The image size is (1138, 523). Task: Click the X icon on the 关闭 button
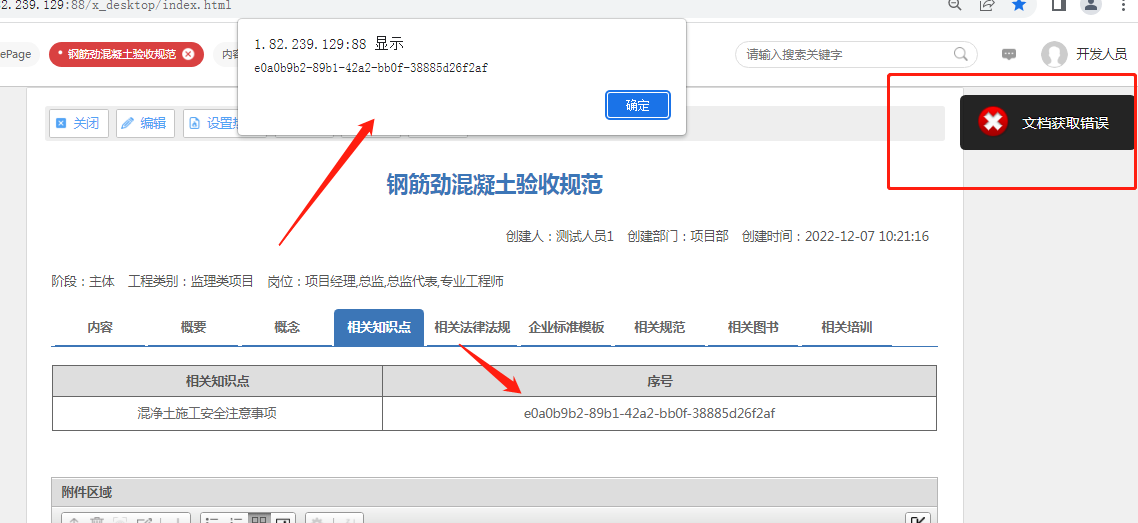click(x=61, y=123)
